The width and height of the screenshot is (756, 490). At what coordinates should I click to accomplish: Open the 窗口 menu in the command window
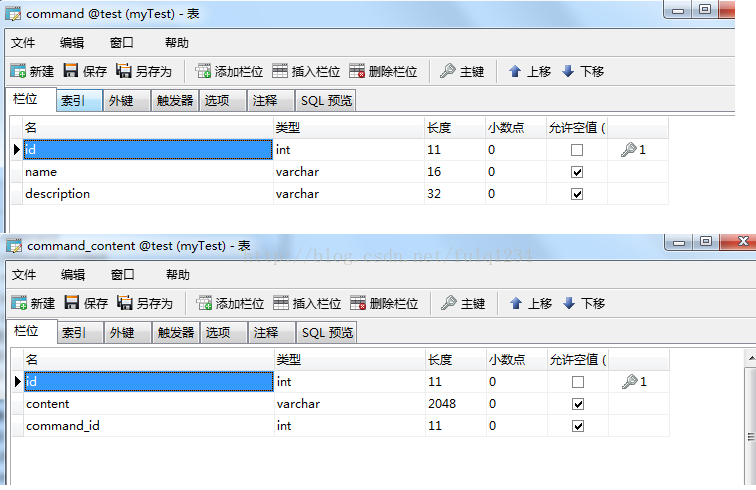[x=122, y=43]
